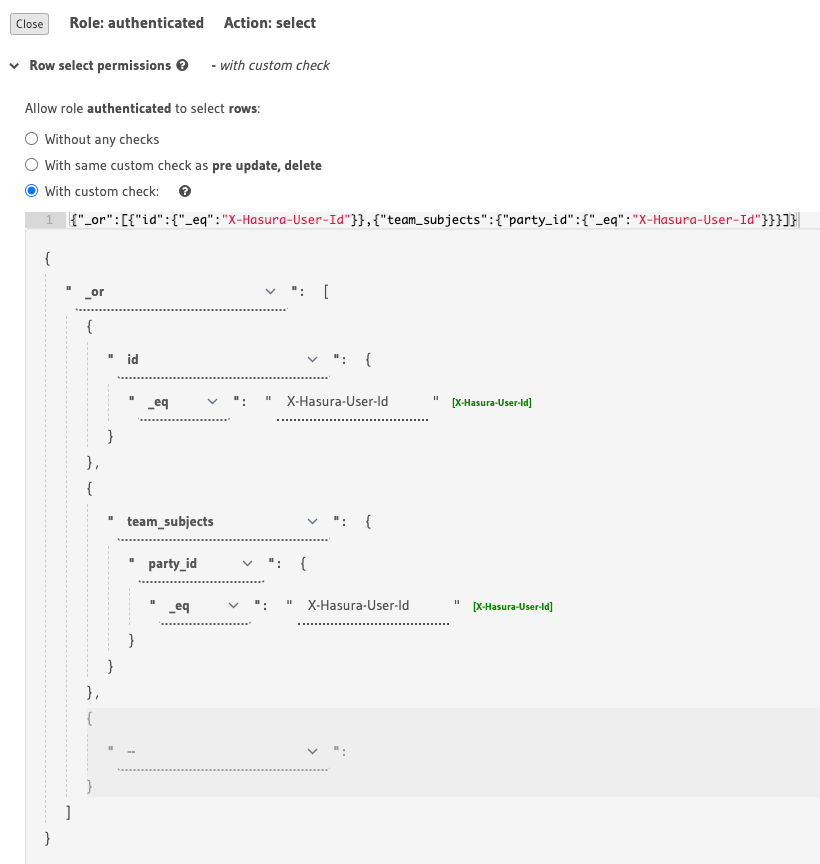Click the Close button
Screen dimensions: 820x864
(30, 24)
